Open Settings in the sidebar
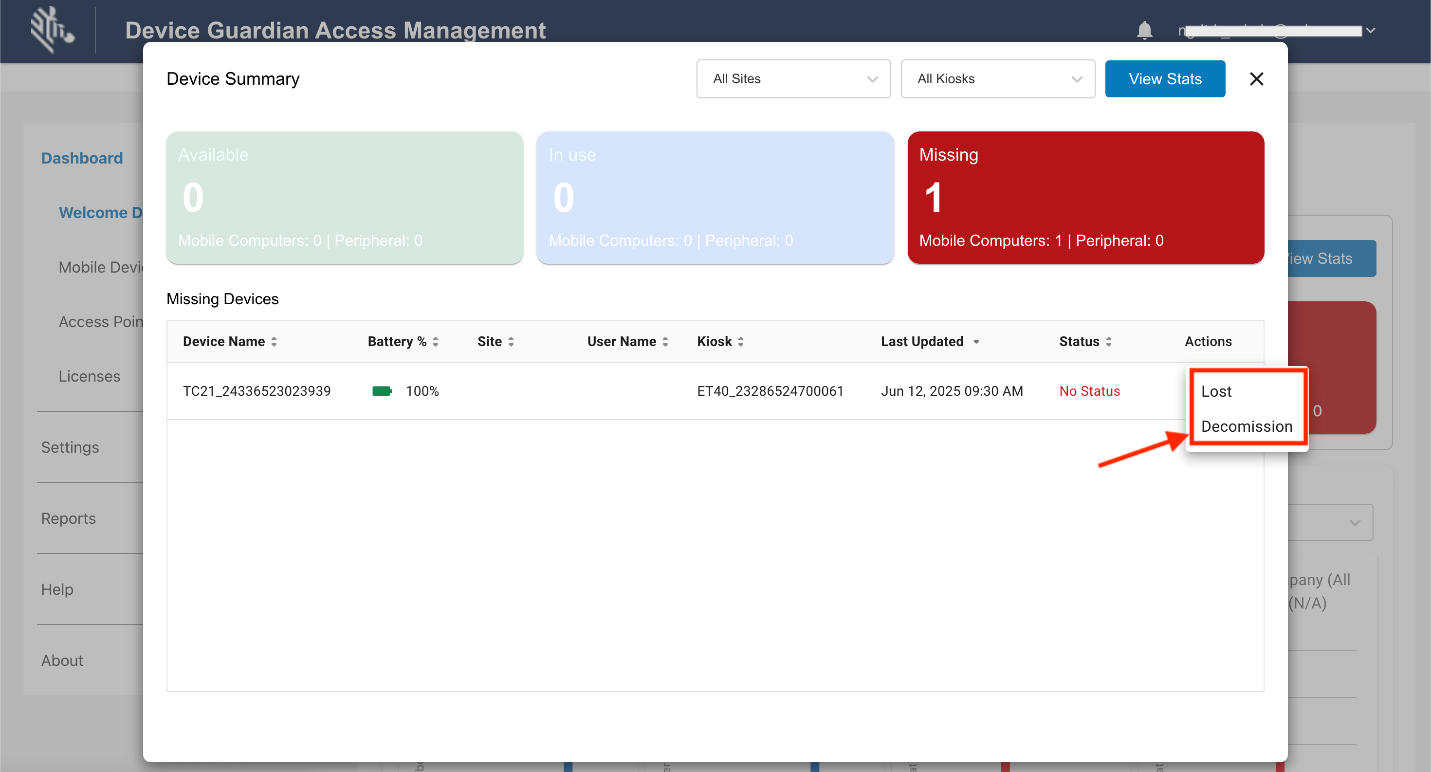Viewport: 1431px width, 772px height. pyautogui.click(x=70, y=447)
